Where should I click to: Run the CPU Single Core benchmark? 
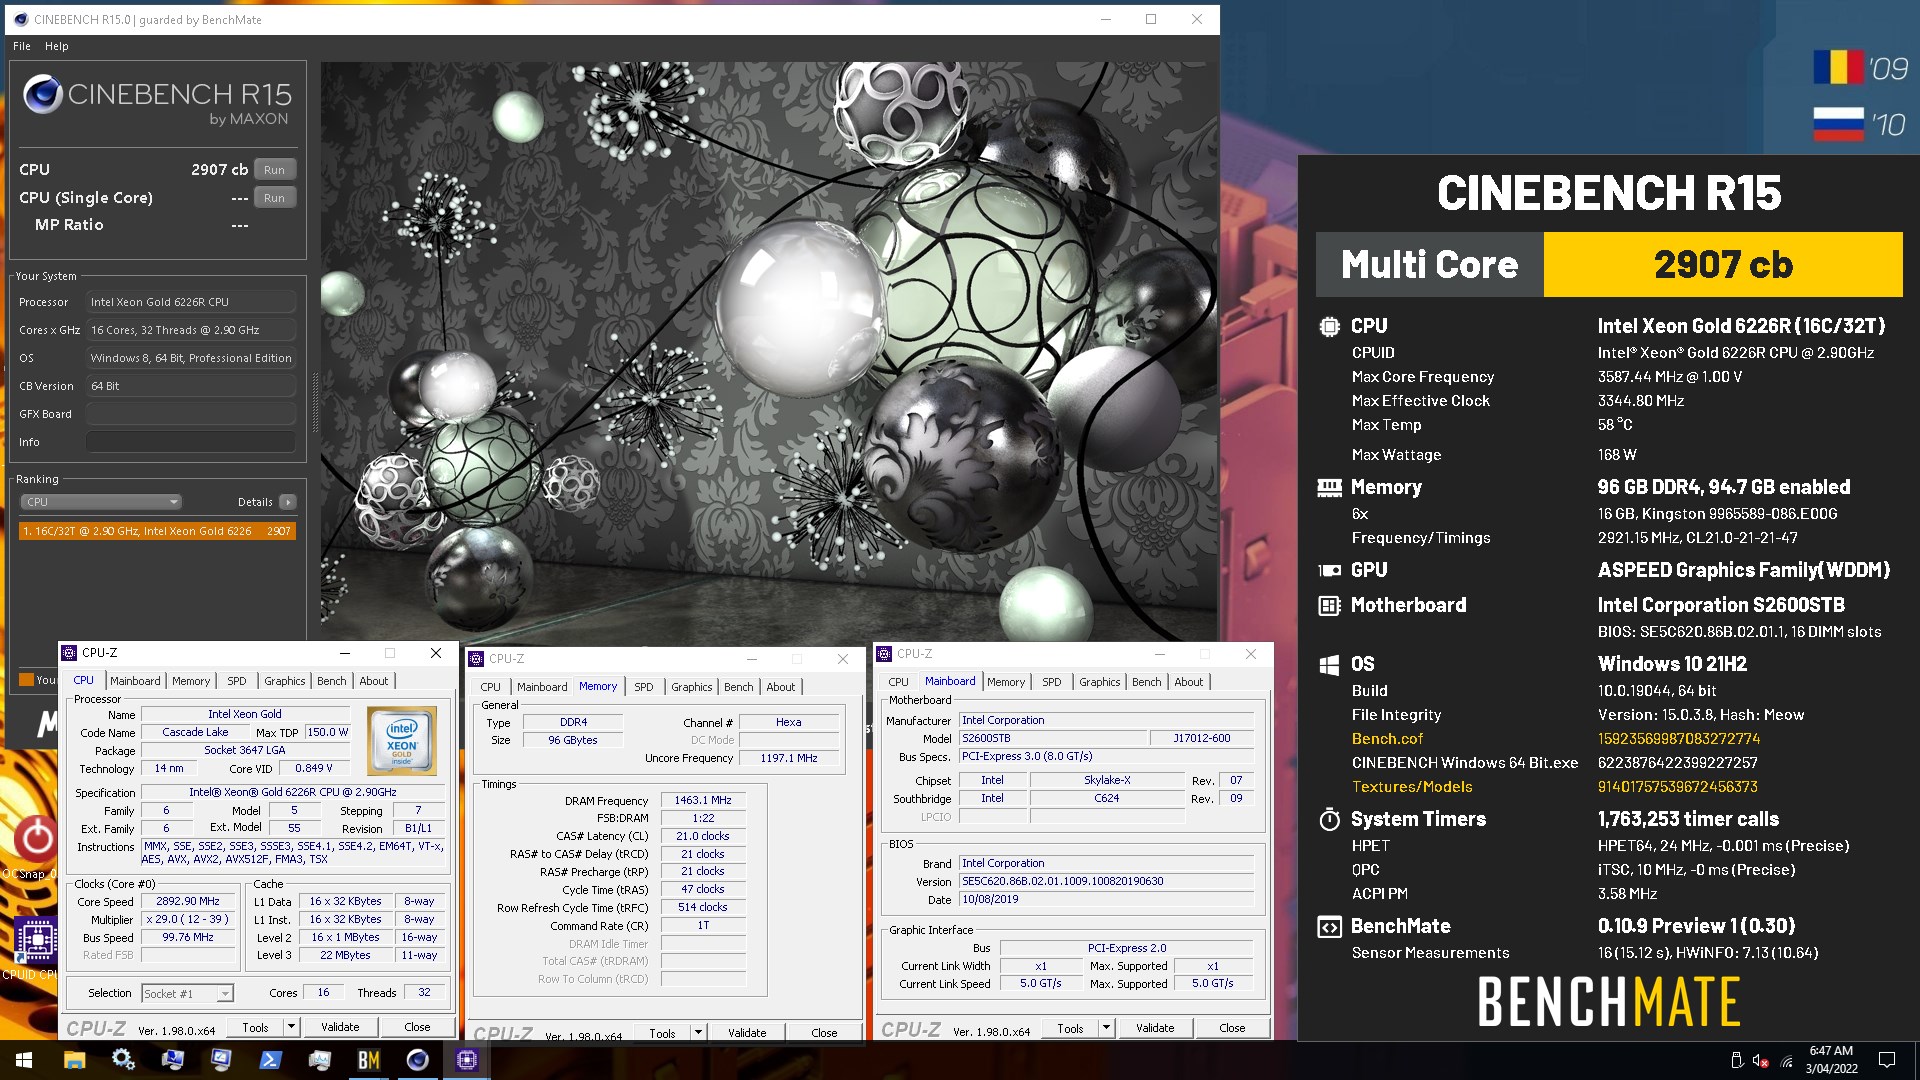[275, 198]
